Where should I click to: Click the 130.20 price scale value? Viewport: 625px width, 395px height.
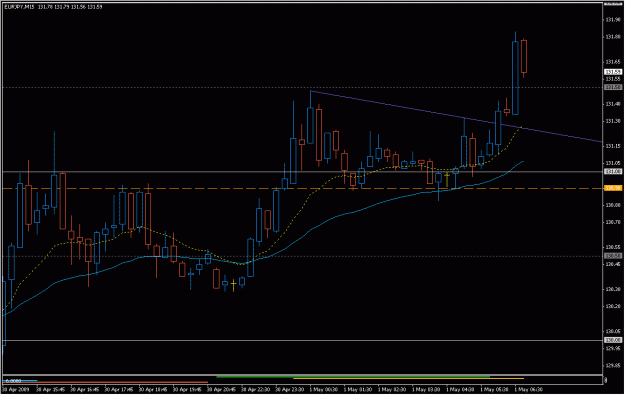[613, 307]
